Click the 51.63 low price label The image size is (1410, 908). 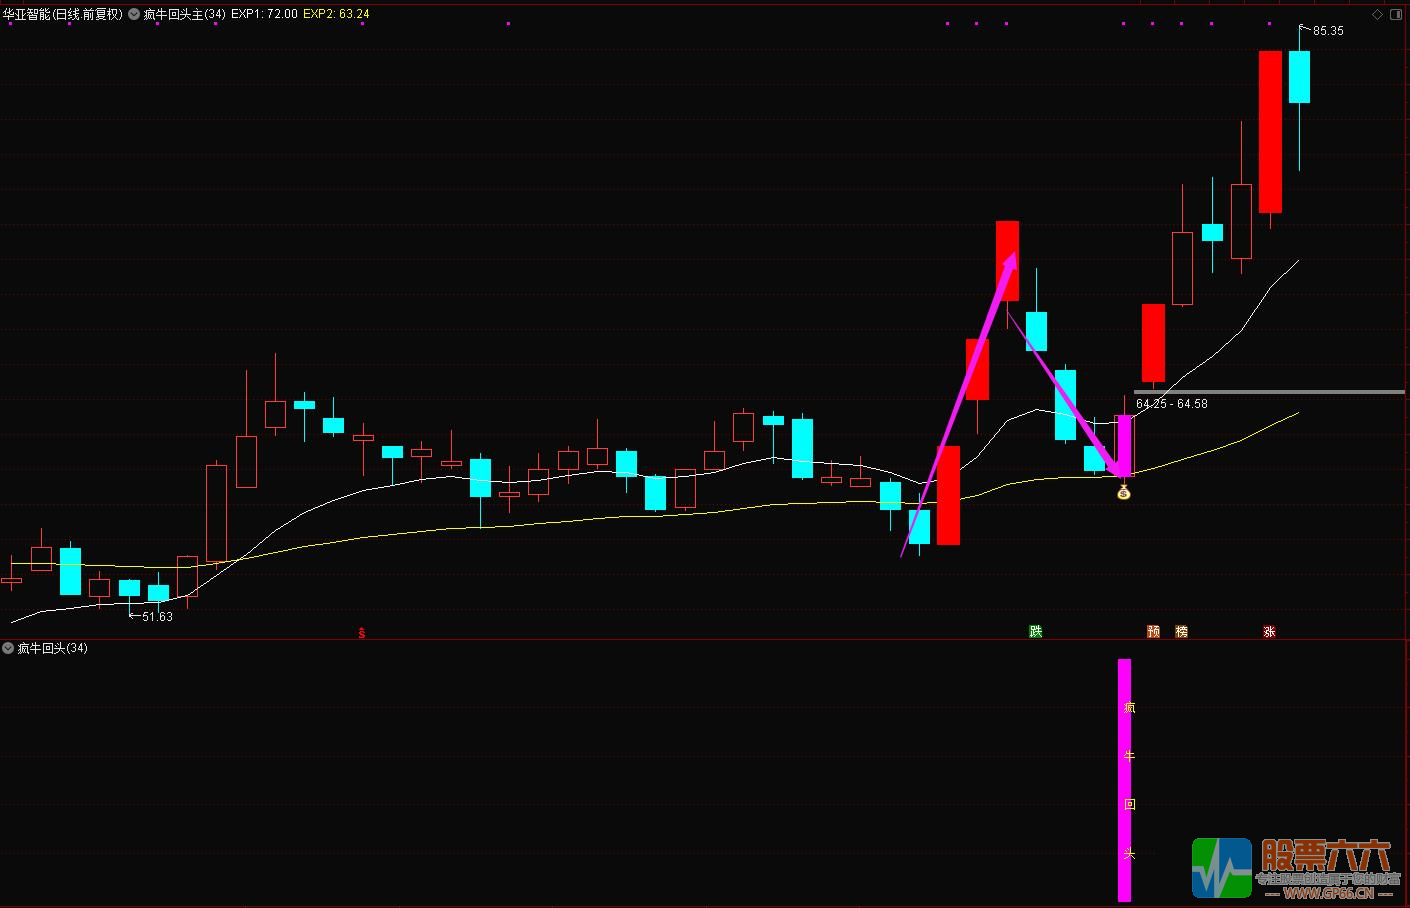pyautogui.click(x=157, y=617)
